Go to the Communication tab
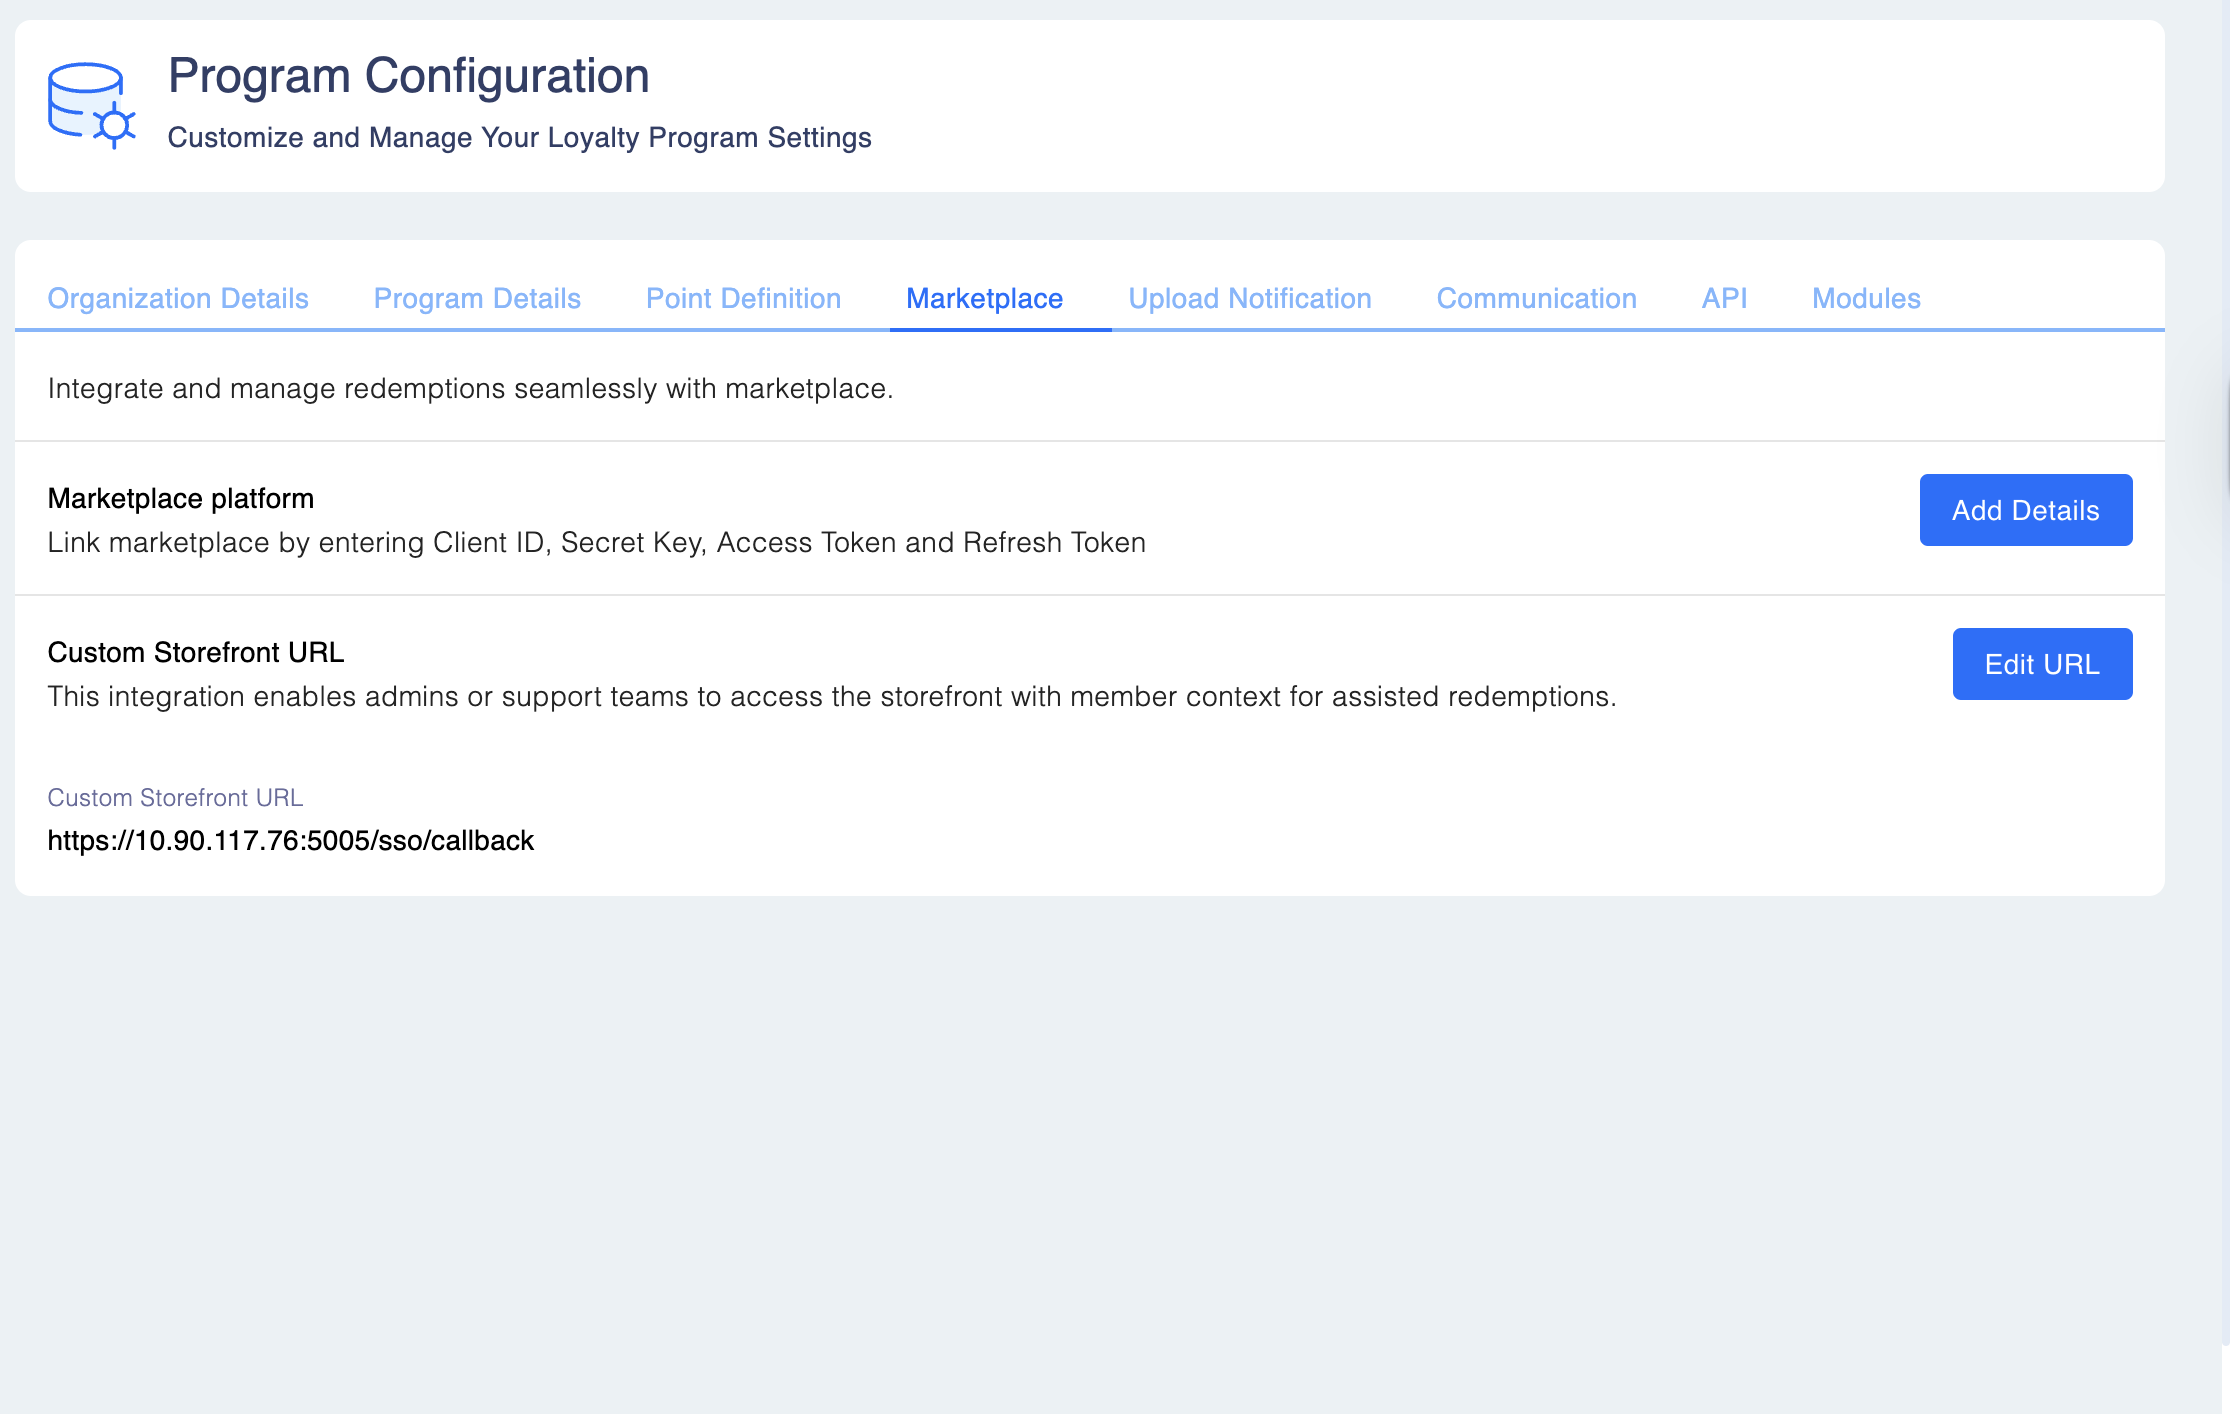Image resolution: width=2230 pixels, height=1414 pixels. (x=1536, y=298)
